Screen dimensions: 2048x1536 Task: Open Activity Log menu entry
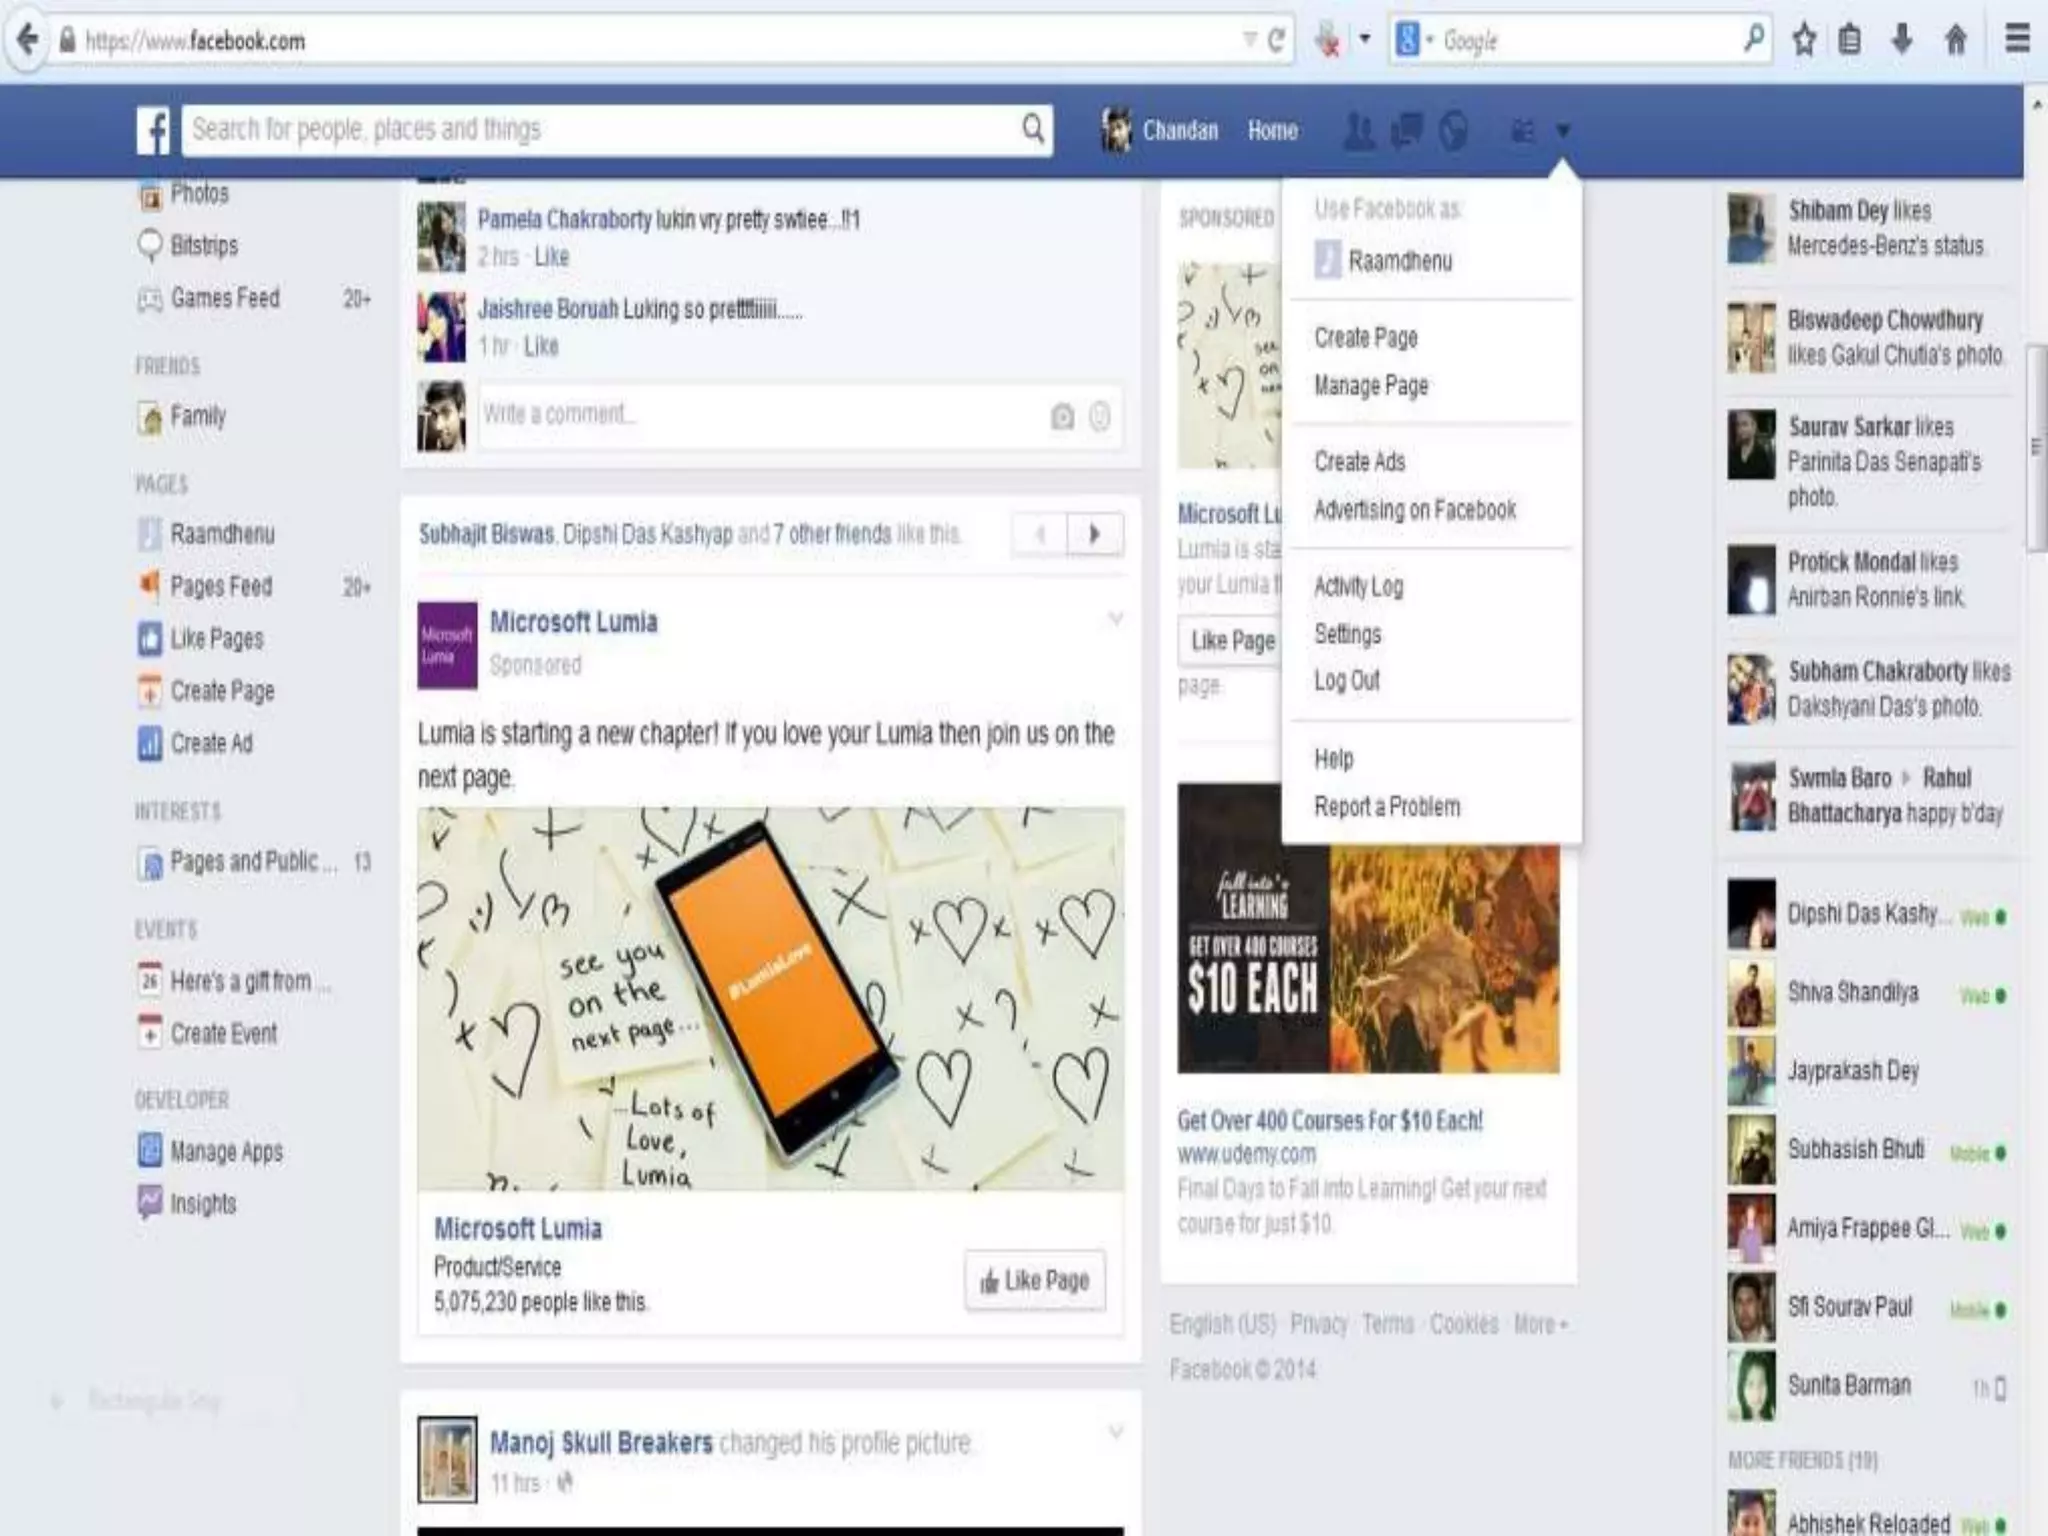1358,586
